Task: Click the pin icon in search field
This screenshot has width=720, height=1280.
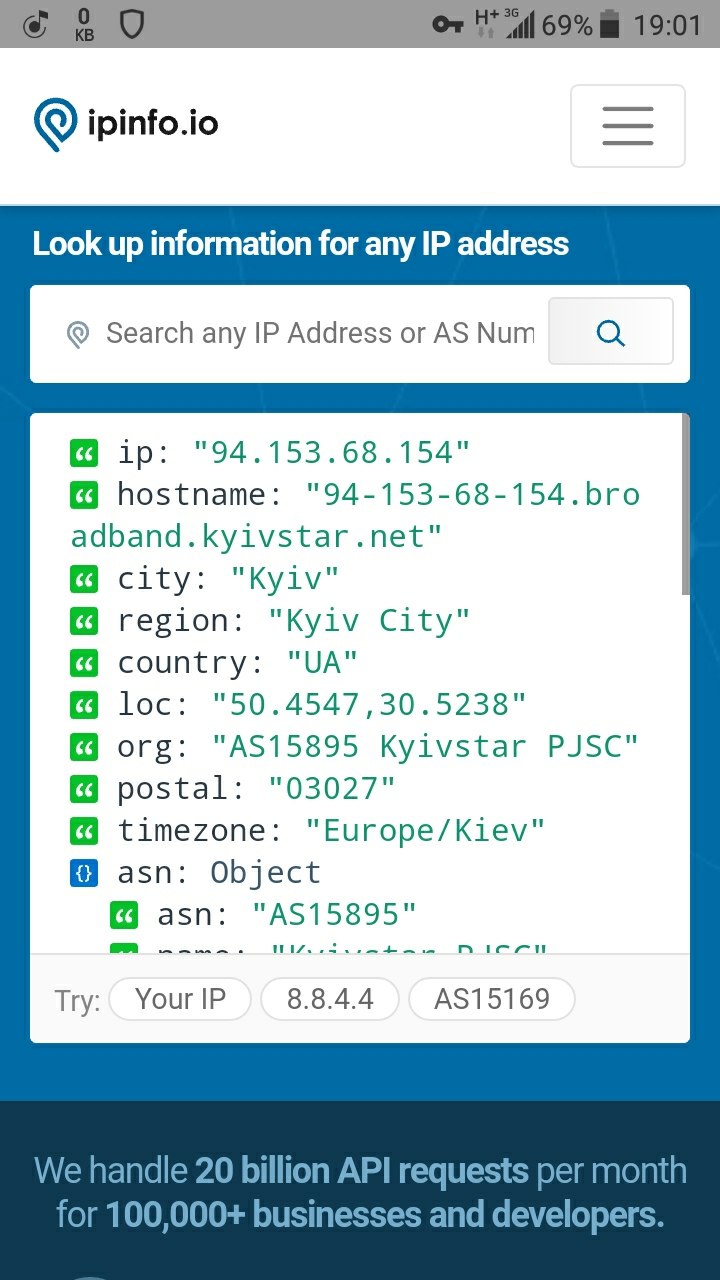Action: coord(78,334)
